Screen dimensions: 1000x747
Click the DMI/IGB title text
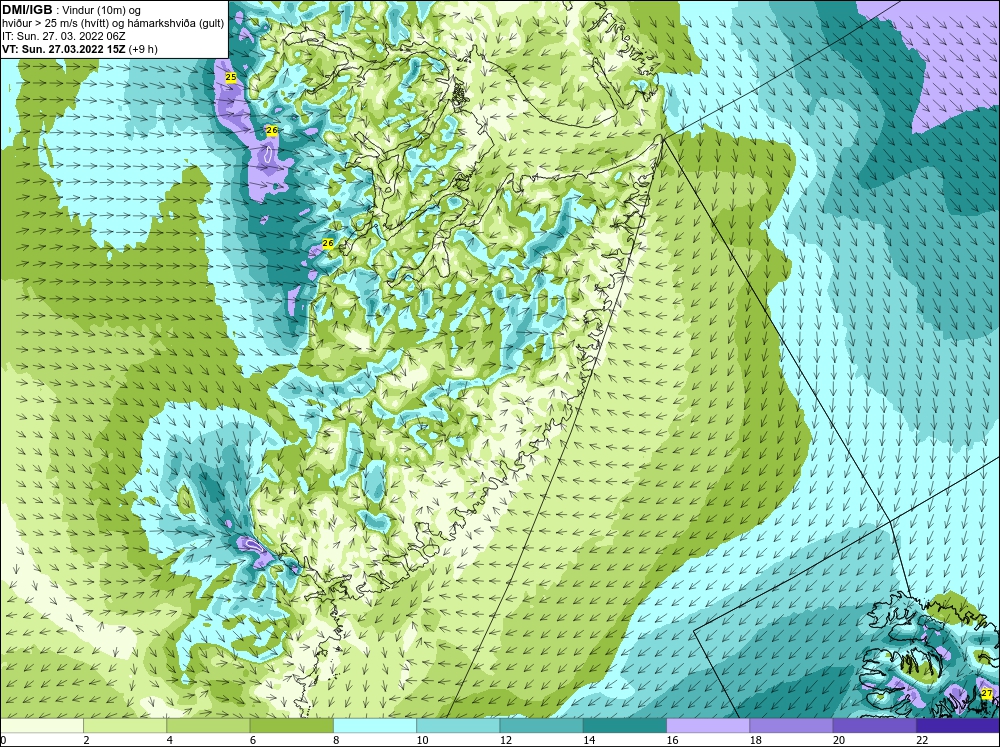click(27, 10)
